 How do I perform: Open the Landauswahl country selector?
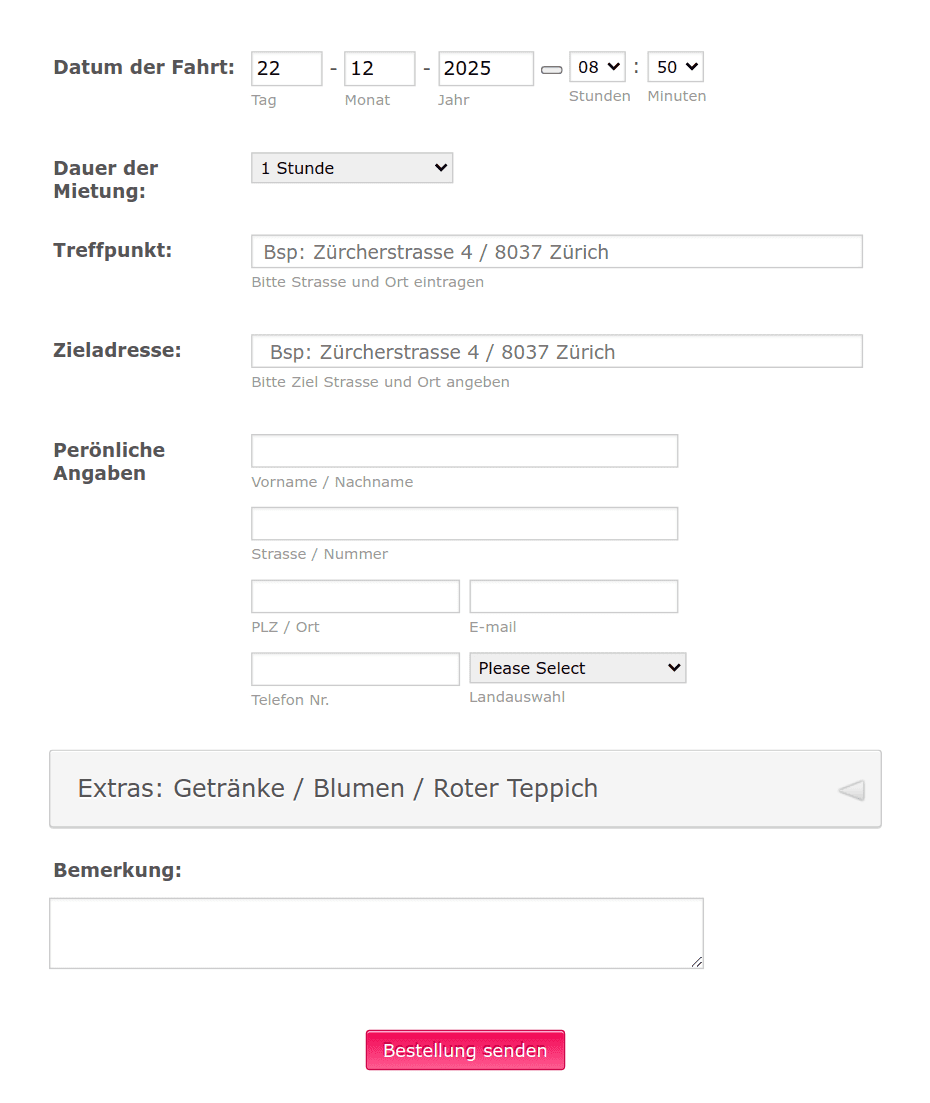pos(577,667)
